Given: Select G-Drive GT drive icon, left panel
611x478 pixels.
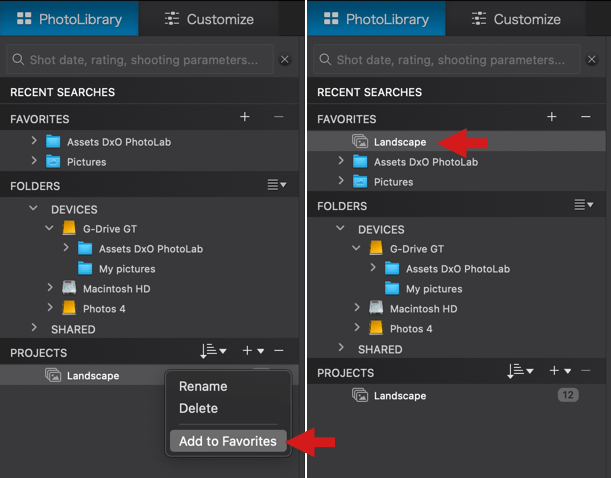Looking at the screenshot, I should [69, 228].
